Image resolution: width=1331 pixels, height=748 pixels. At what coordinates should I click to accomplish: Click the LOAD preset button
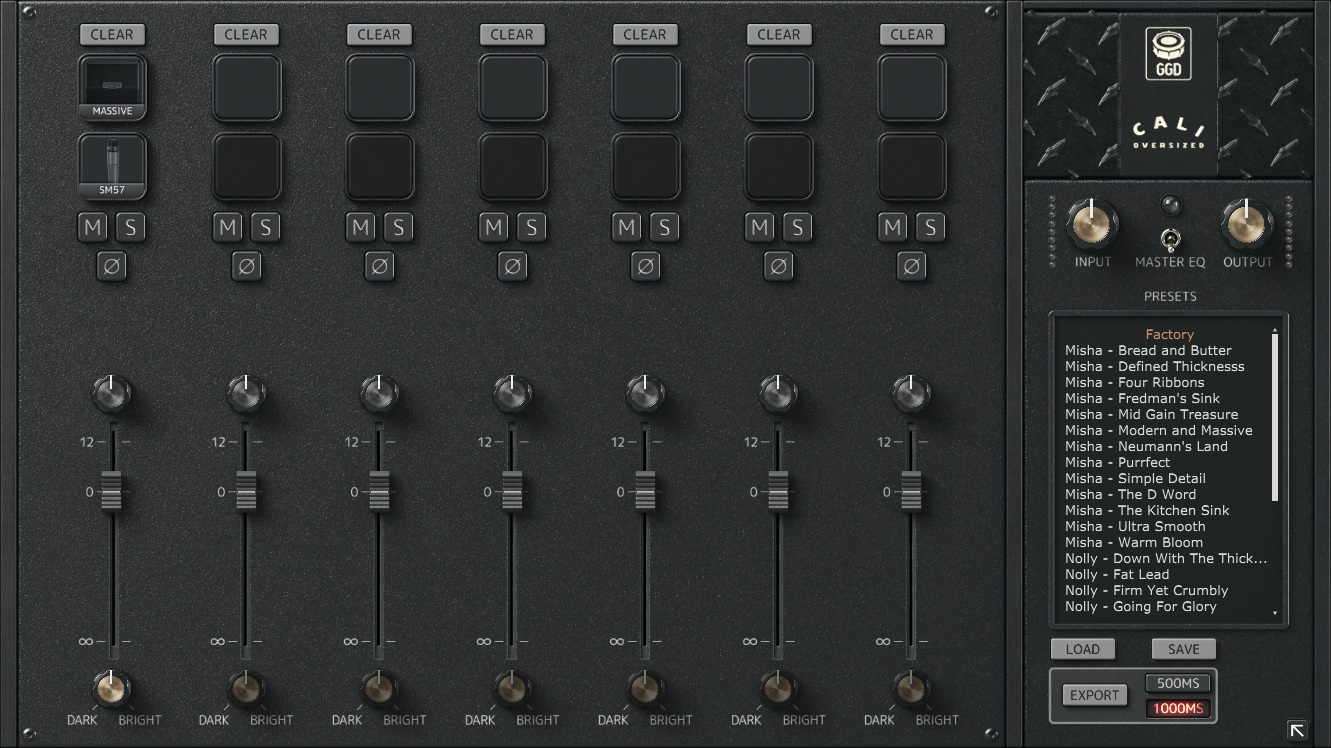click(x=1083, y=649)
